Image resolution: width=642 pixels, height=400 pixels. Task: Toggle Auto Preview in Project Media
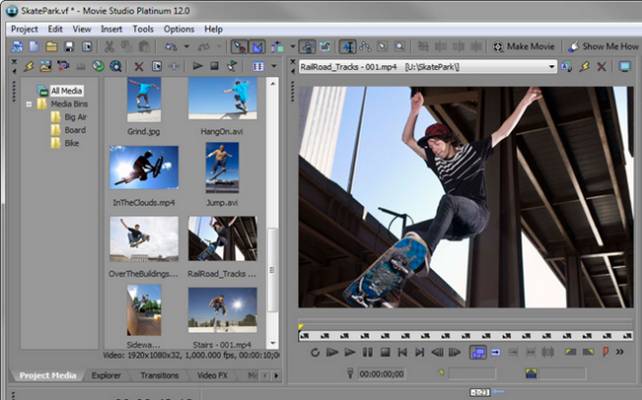232,66
